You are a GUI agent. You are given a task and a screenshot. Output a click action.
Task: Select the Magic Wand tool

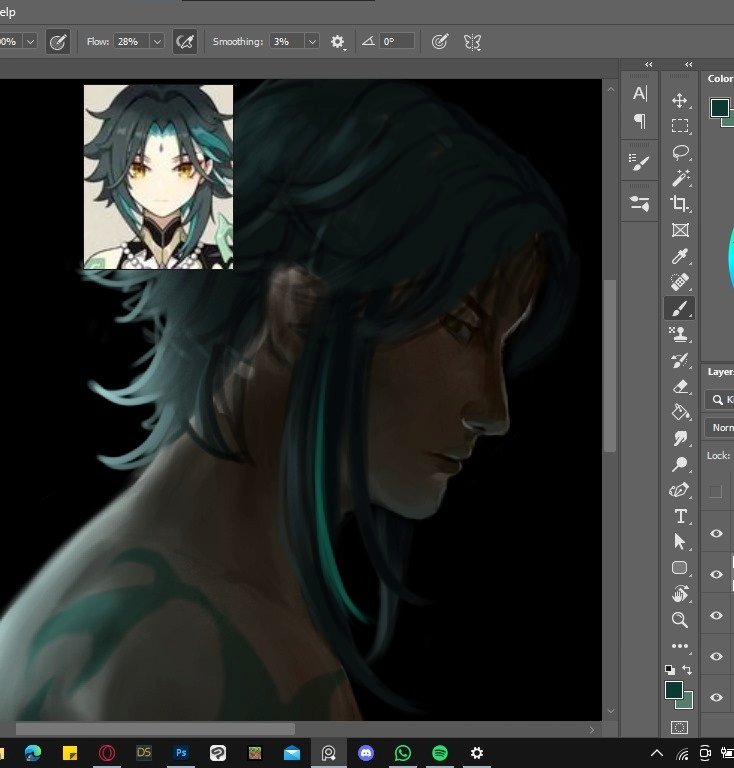680,178
